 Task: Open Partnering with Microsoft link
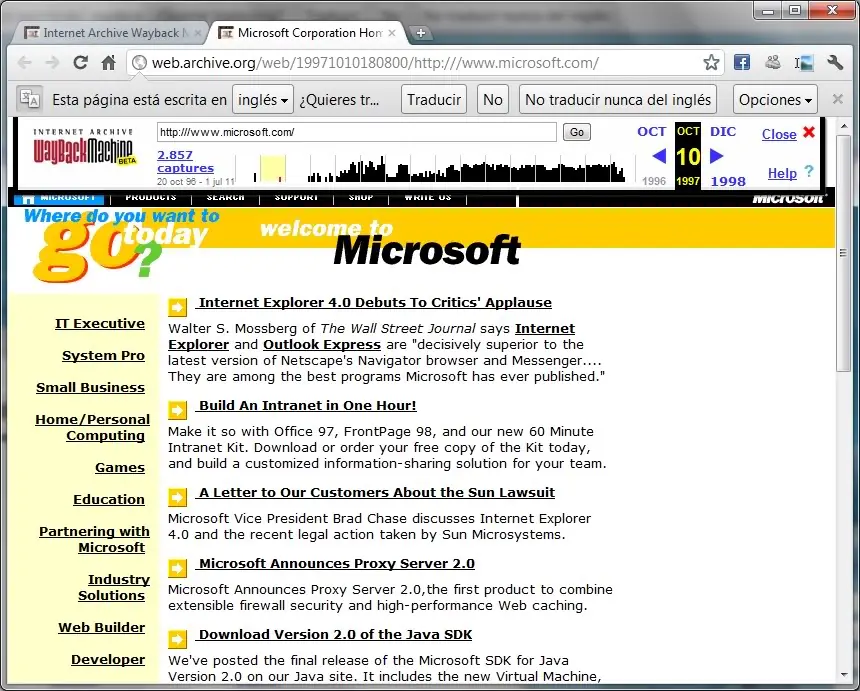point(94,539)
